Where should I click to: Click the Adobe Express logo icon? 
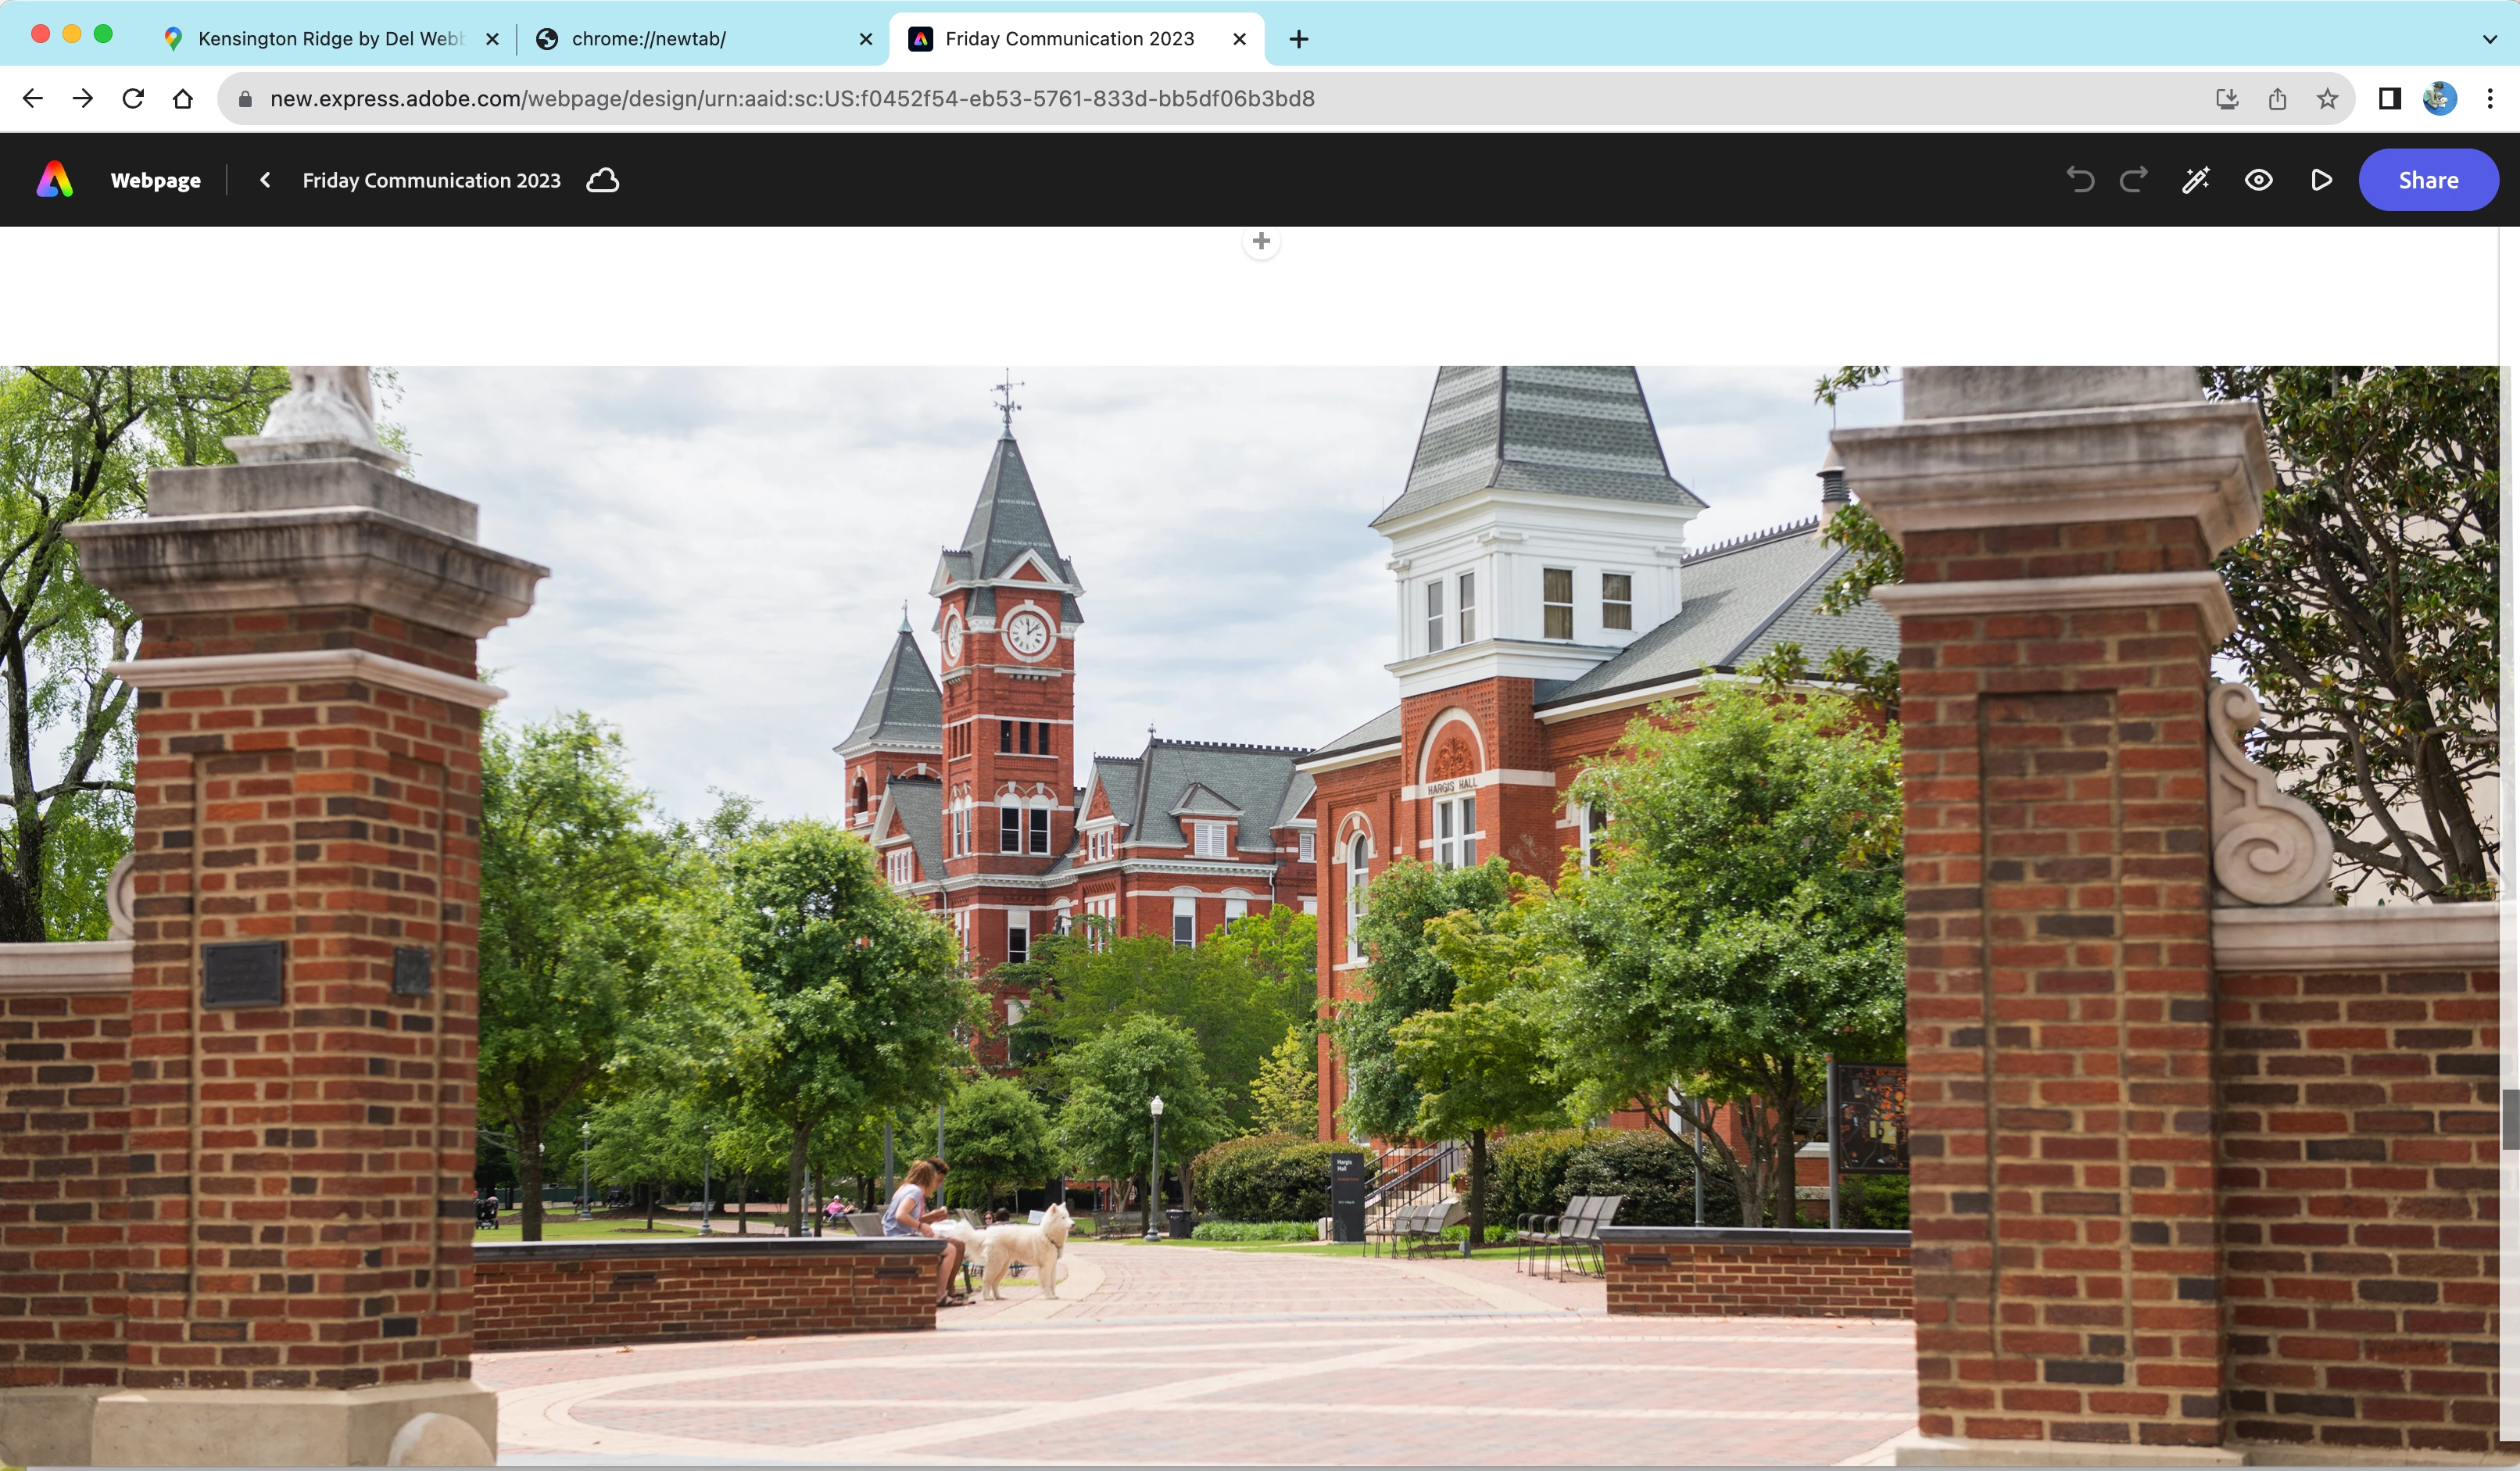click(x=55, y=180)
